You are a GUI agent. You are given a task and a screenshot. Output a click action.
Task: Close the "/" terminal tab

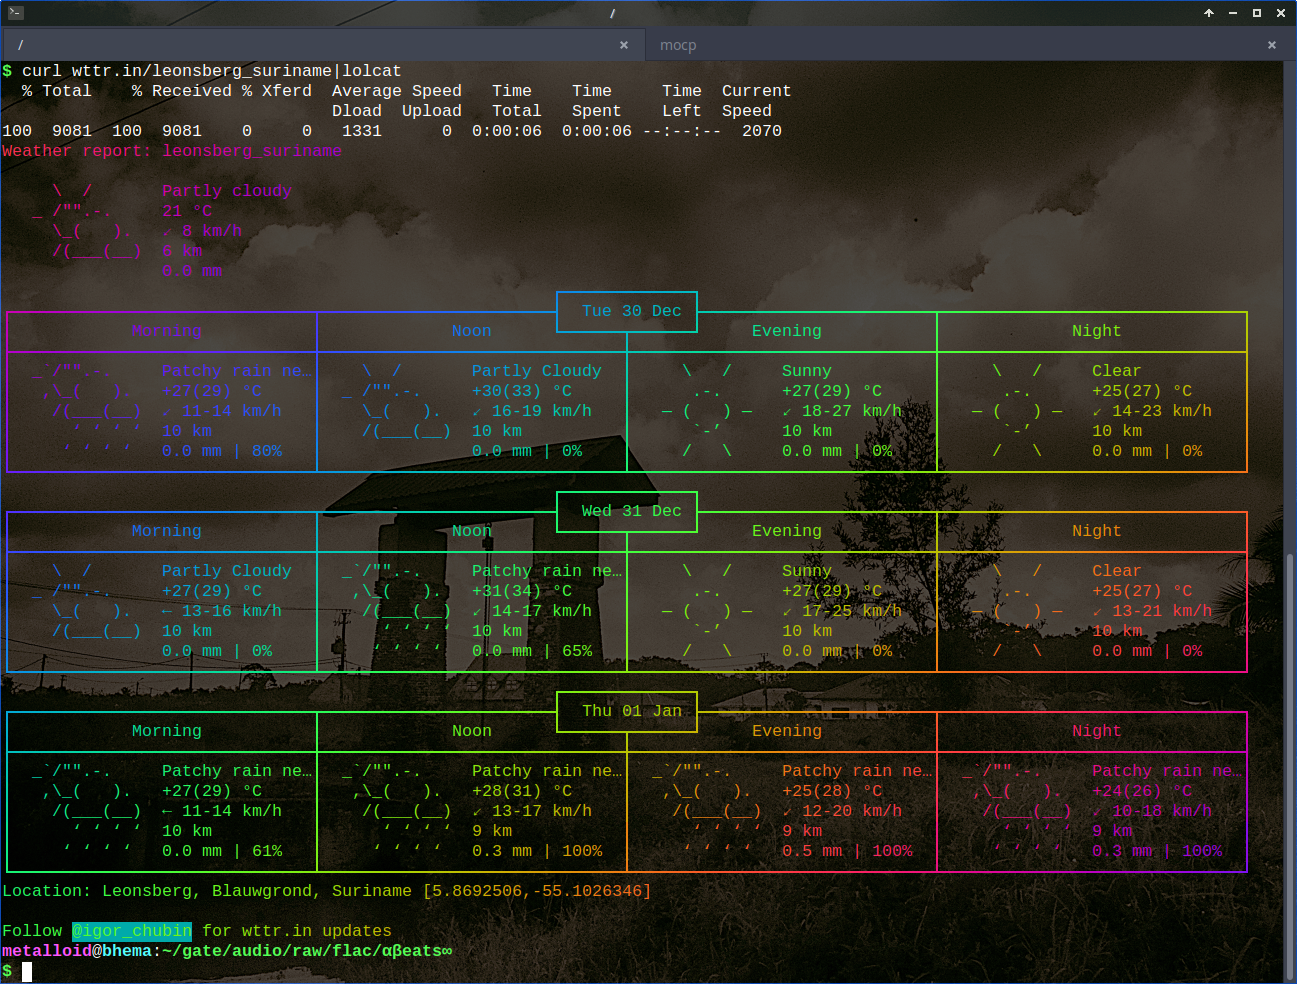click(624, 45)
